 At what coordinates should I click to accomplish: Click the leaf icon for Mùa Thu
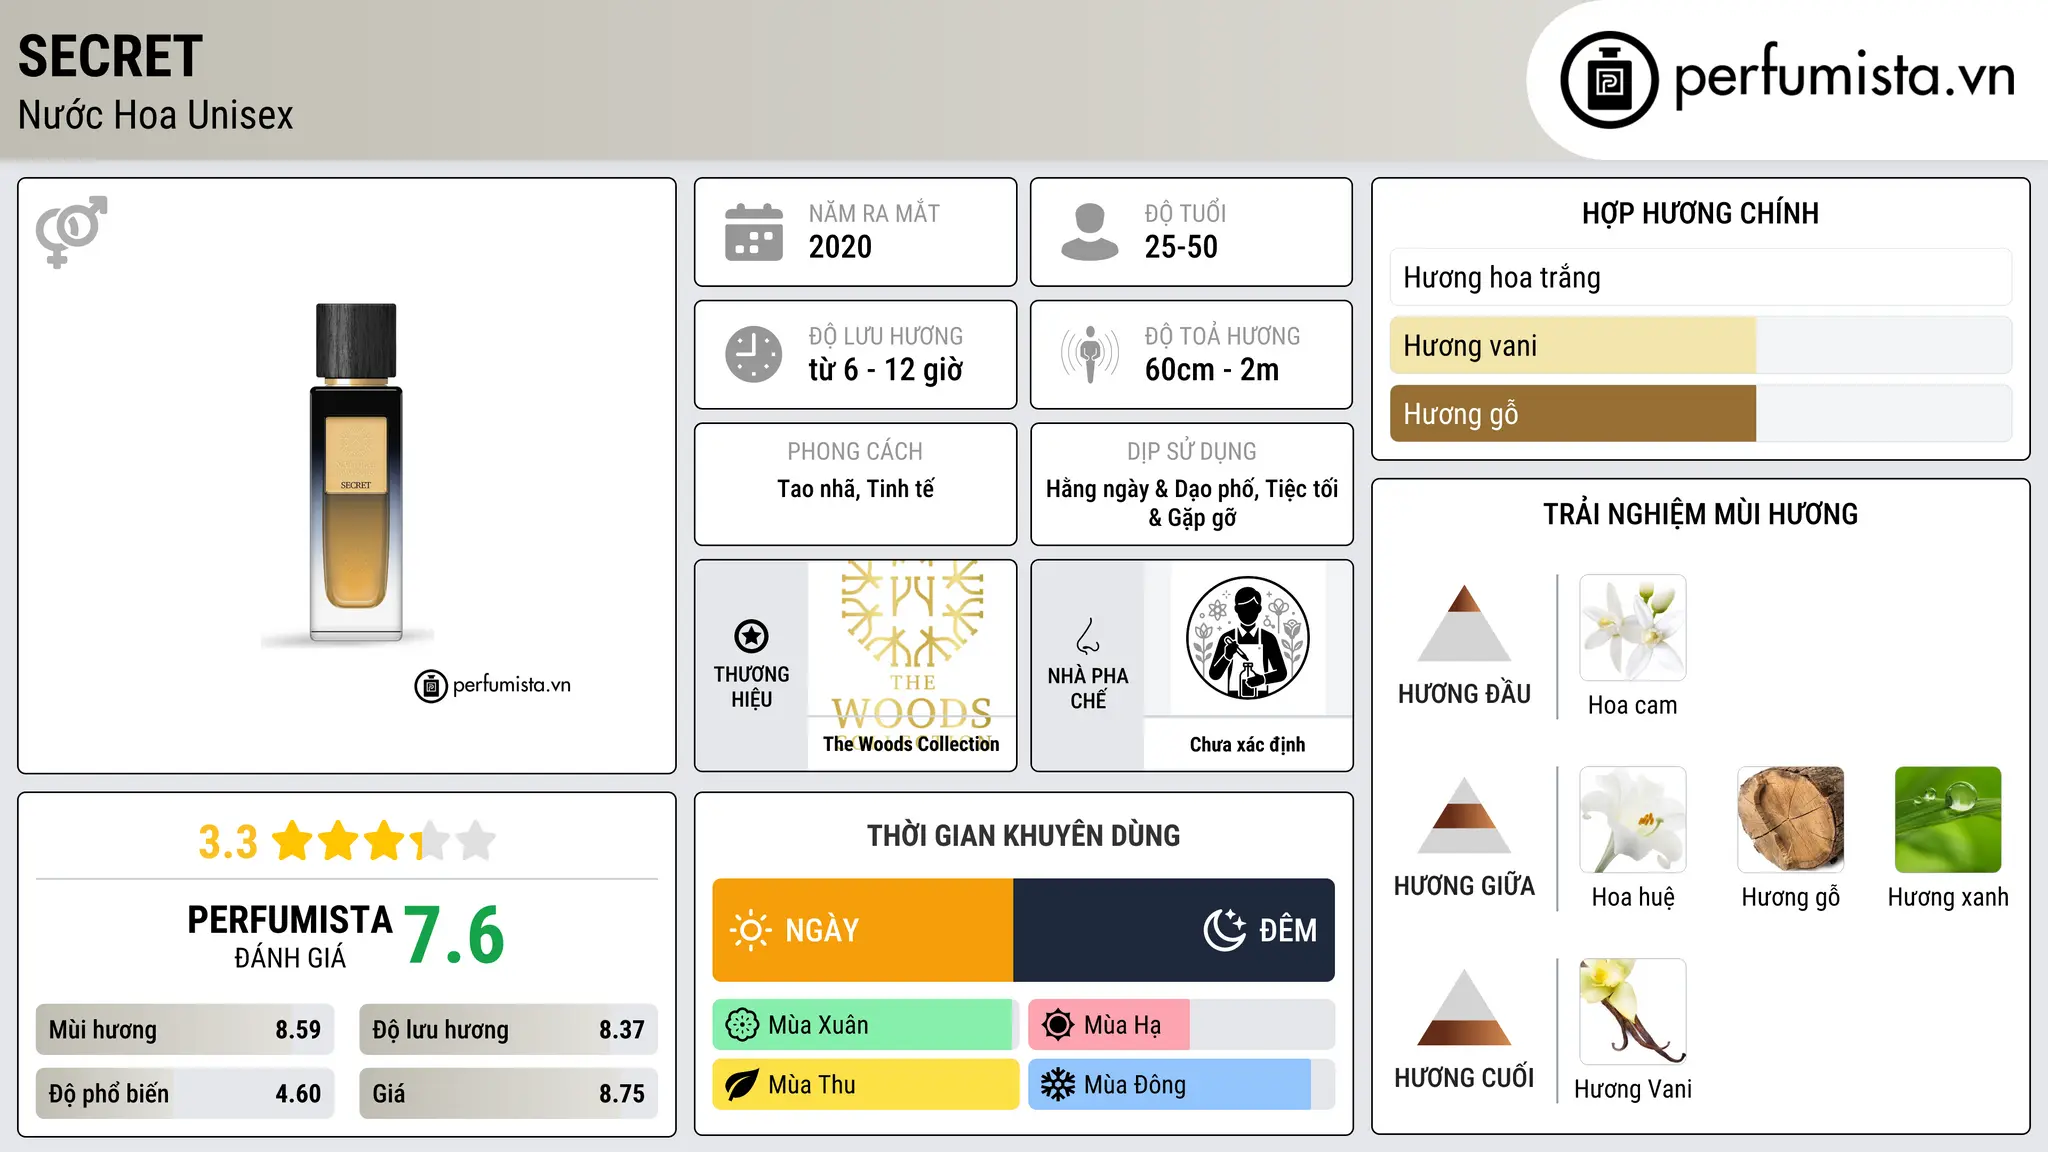click(742, 1085)
